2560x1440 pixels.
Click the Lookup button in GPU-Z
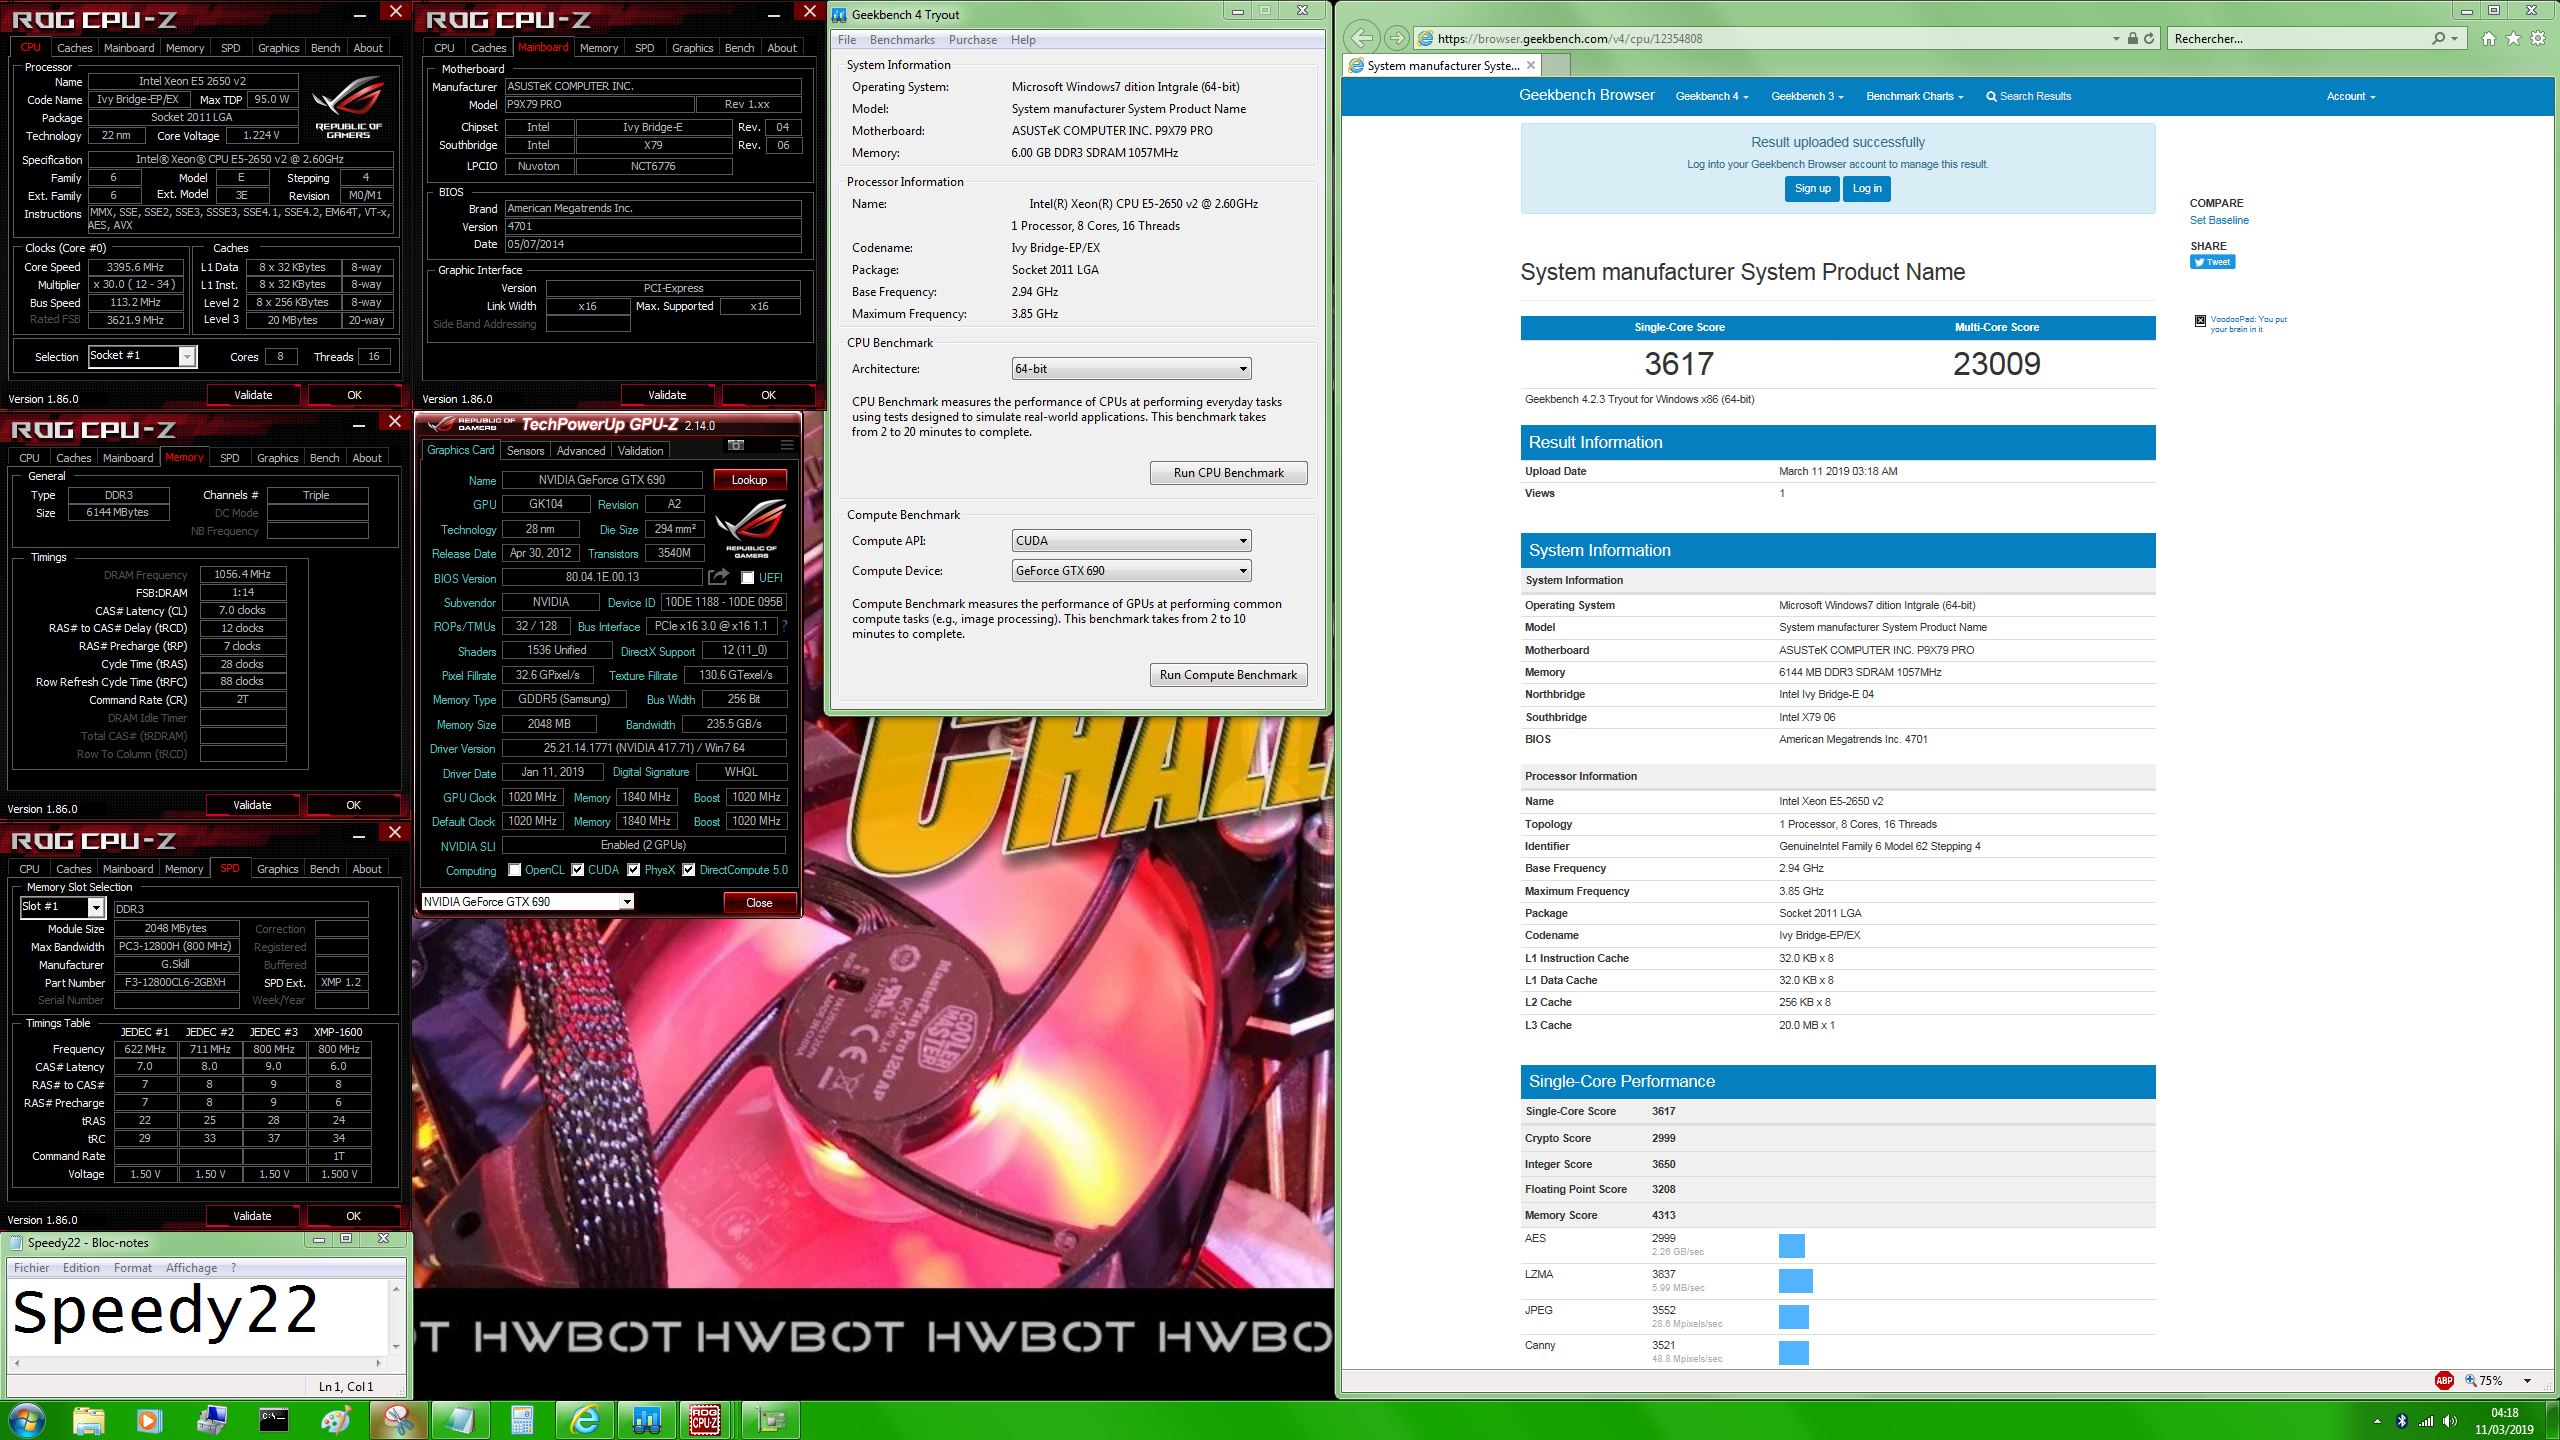[x=749, y=479]
